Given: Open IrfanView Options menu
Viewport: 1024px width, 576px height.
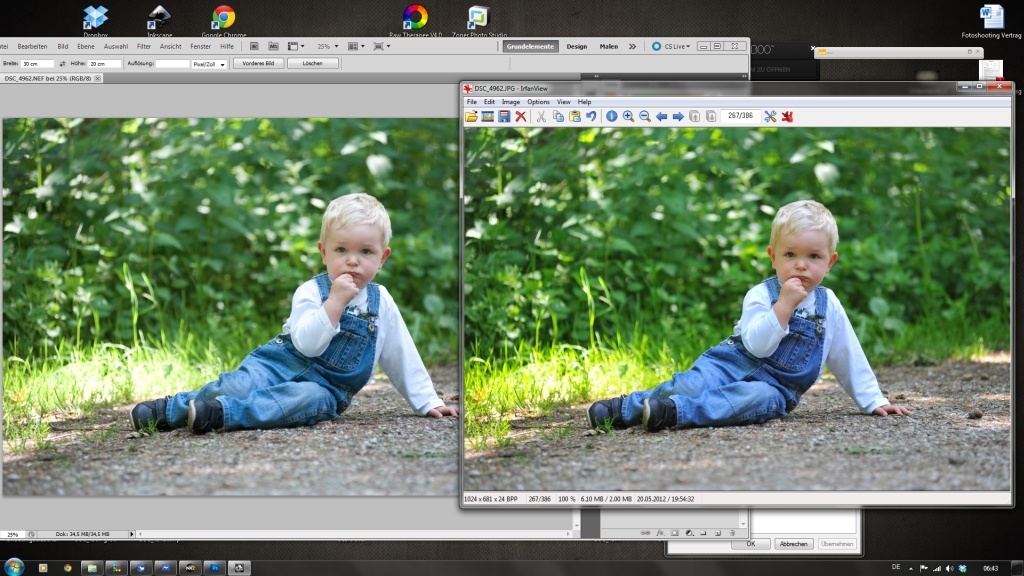Looking at the screenshot, I should [x=538, y=102].
